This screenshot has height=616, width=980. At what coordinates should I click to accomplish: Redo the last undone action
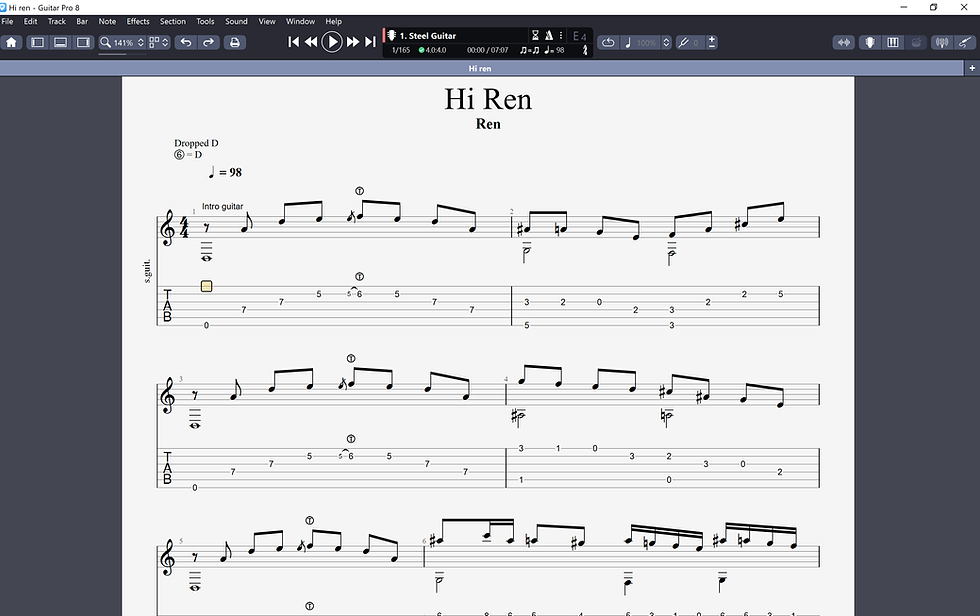click(x=209, y=42)
